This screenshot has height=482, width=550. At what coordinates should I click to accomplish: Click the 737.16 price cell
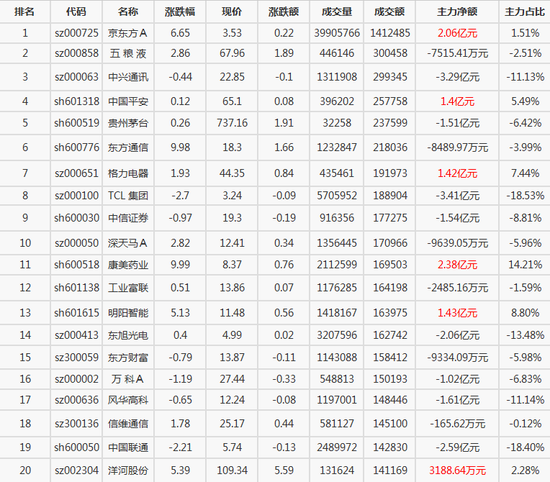pos(232,123)
